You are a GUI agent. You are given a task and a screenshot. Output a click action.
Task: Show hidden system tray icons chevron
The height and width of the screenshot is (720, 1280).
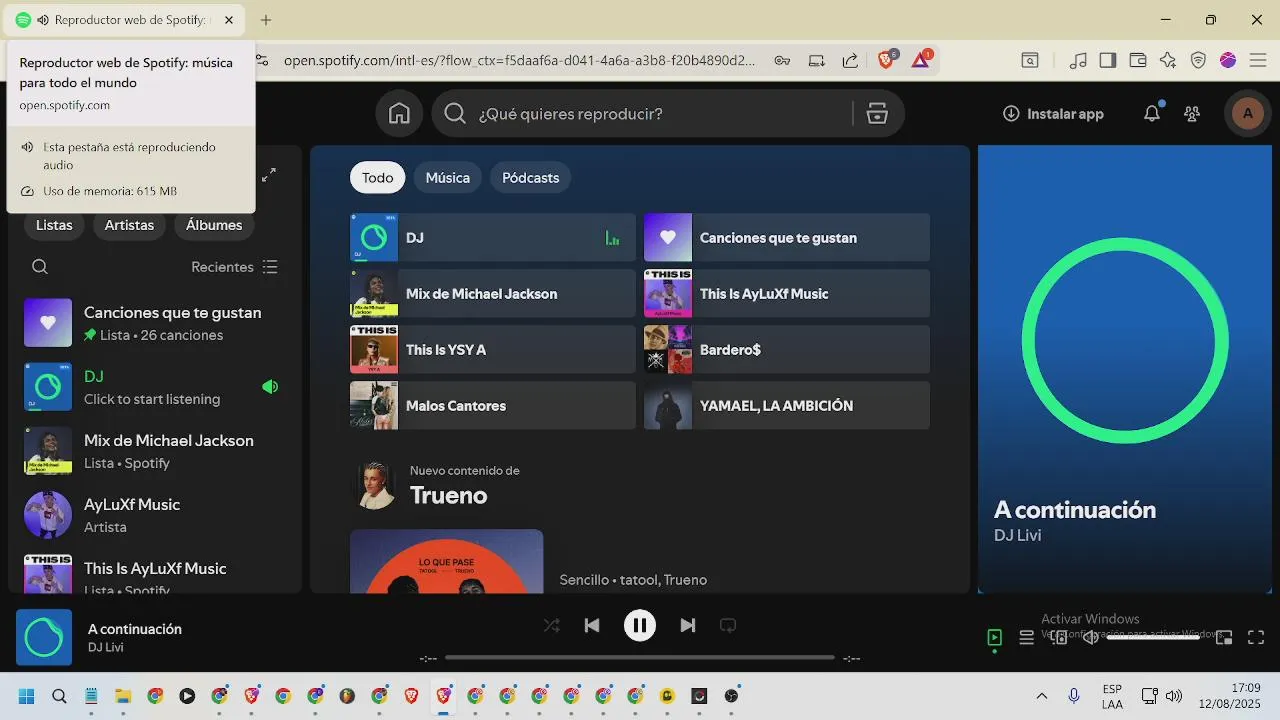coord(1042,696)
